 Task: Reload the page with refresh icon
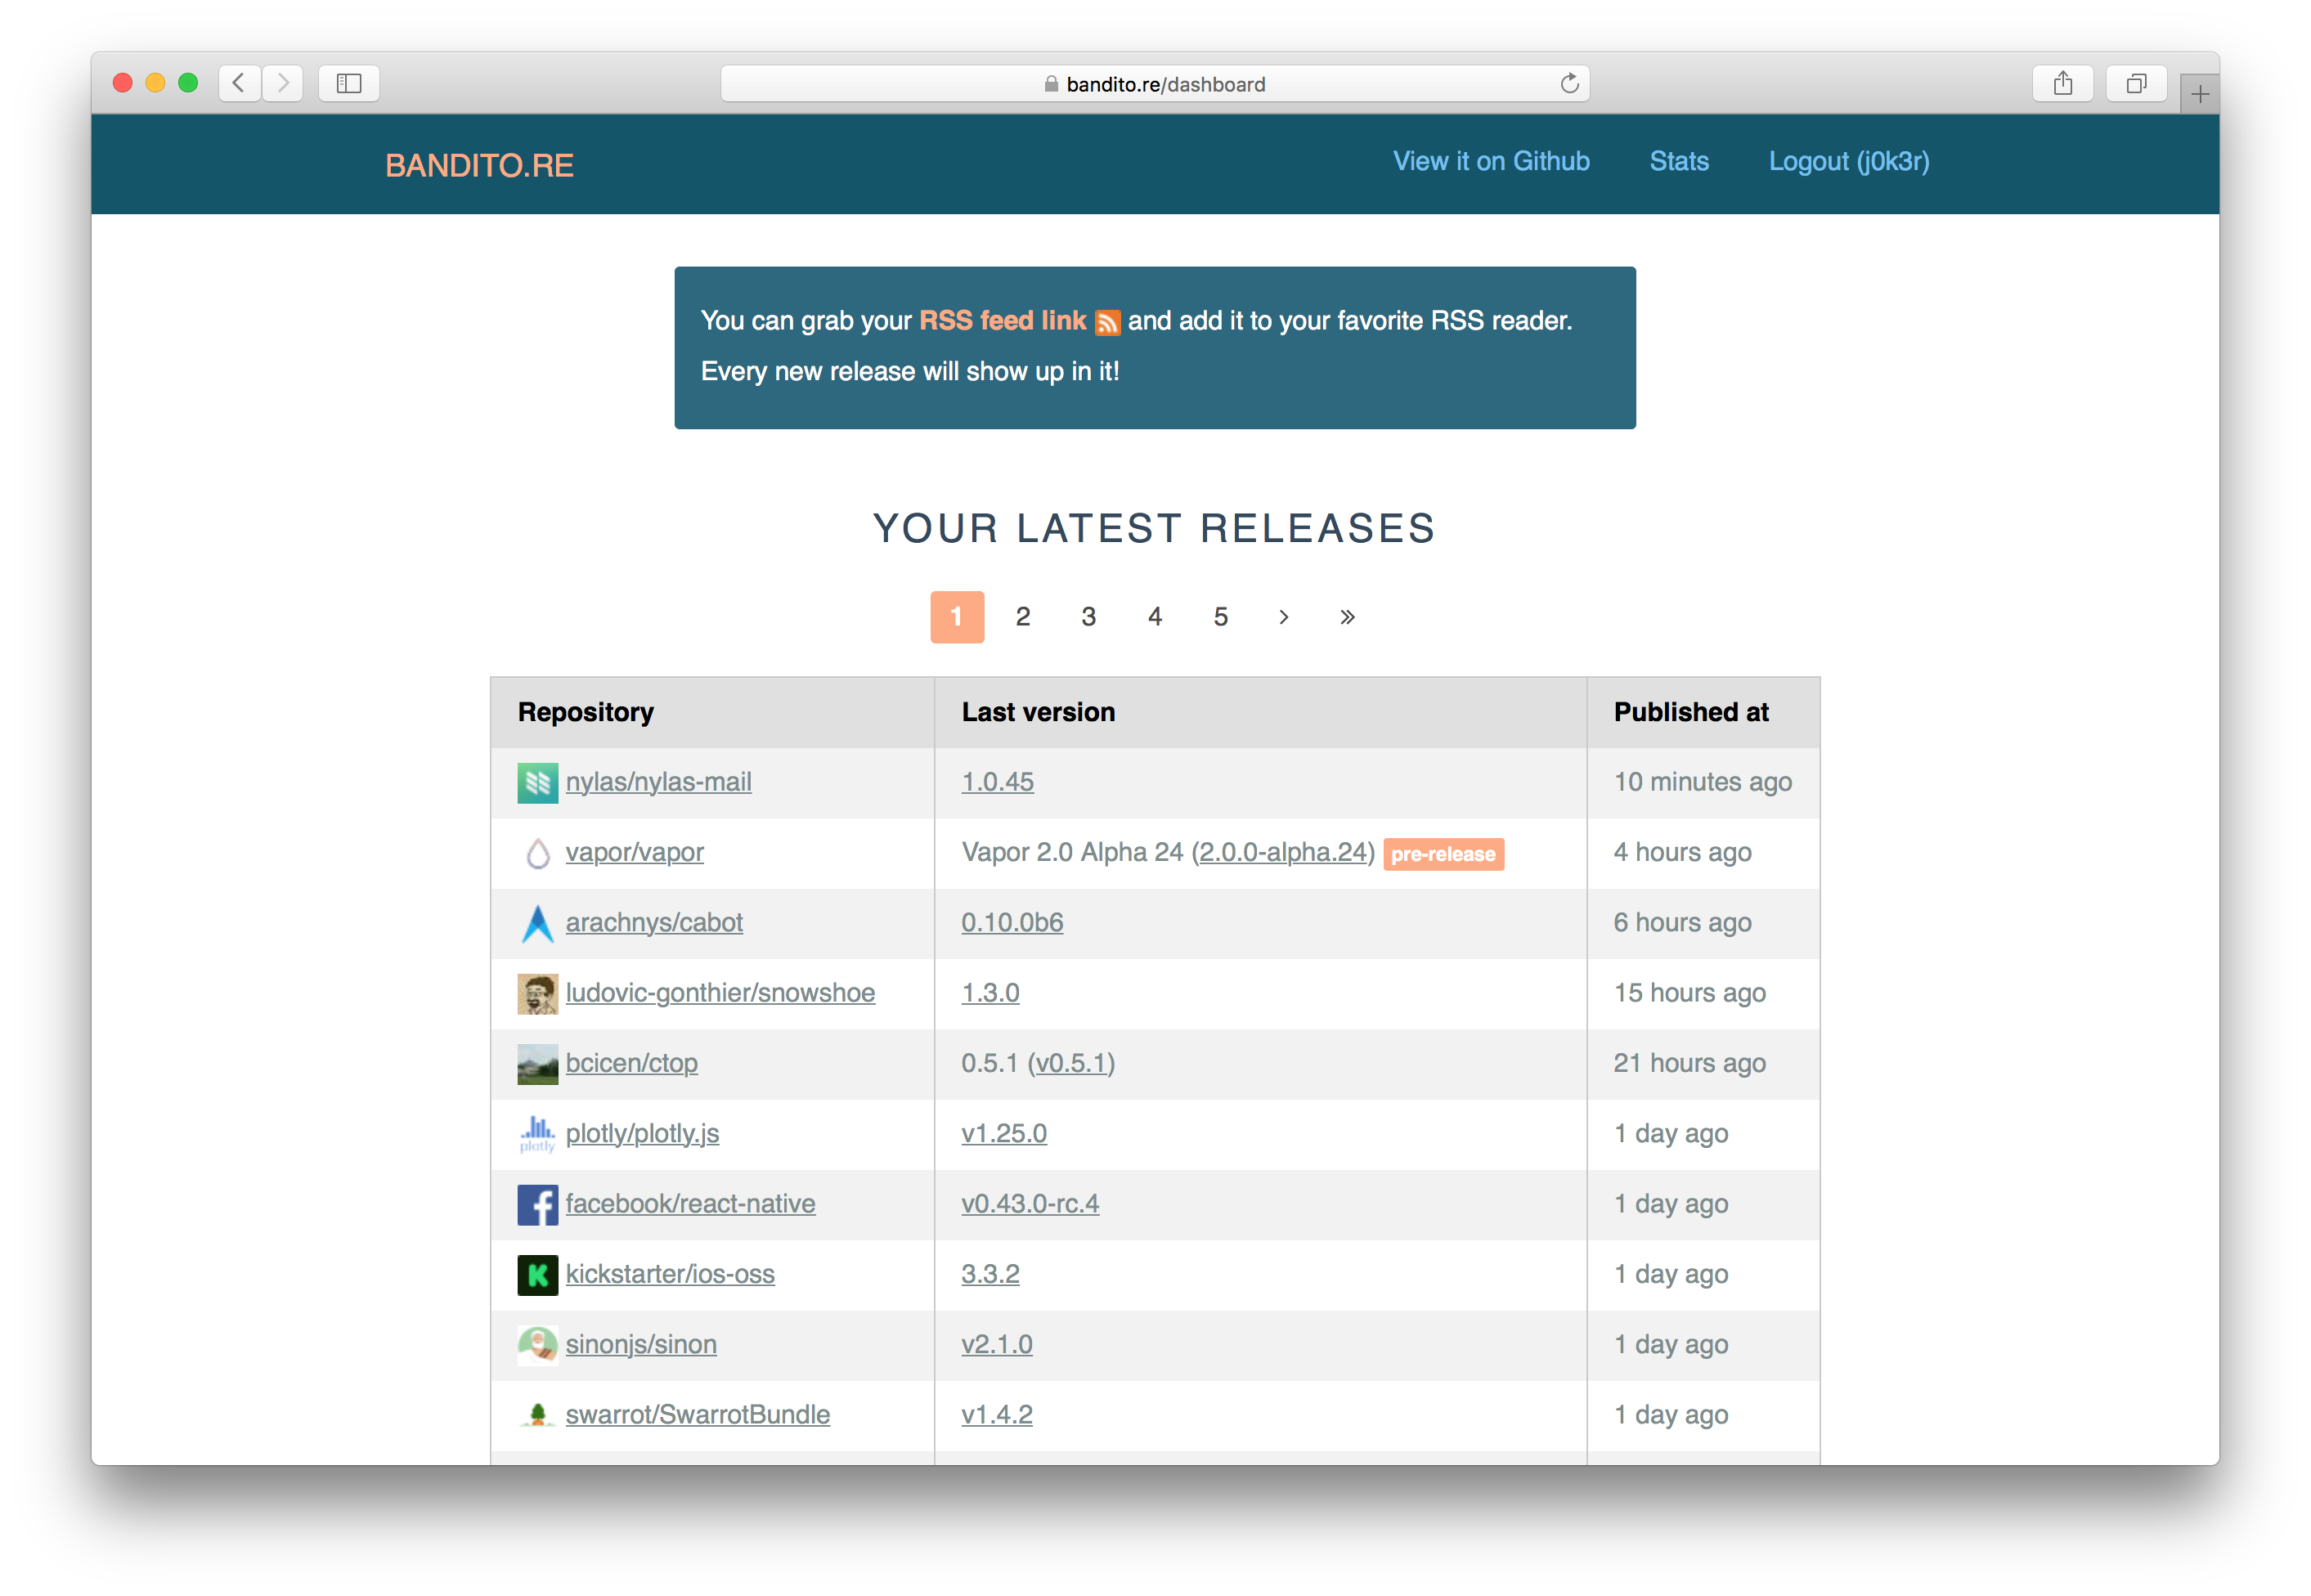tap(1569, 84)
